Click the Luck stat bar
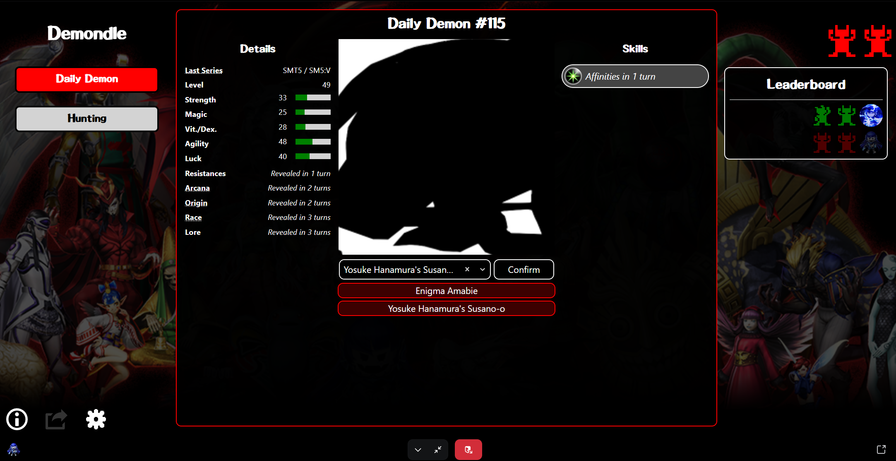This screenshot has height=461, width=896. pyautogui.click(x=313, y=157)
